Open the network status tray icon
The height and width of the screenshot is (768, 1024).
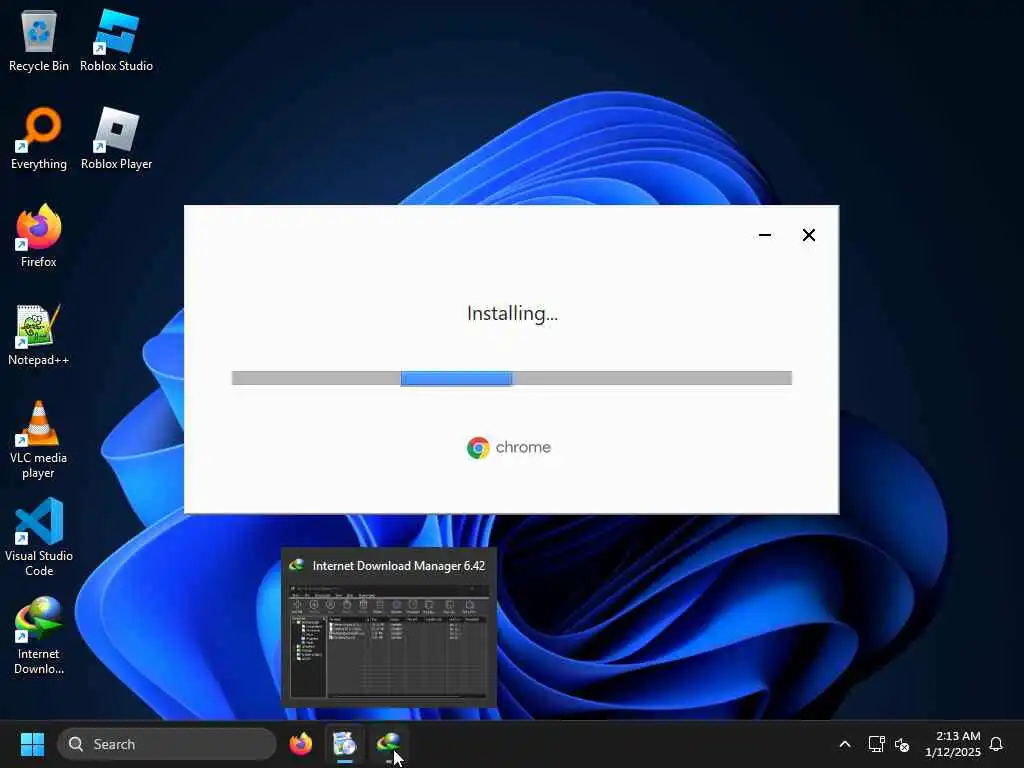[x=876, y=744]
